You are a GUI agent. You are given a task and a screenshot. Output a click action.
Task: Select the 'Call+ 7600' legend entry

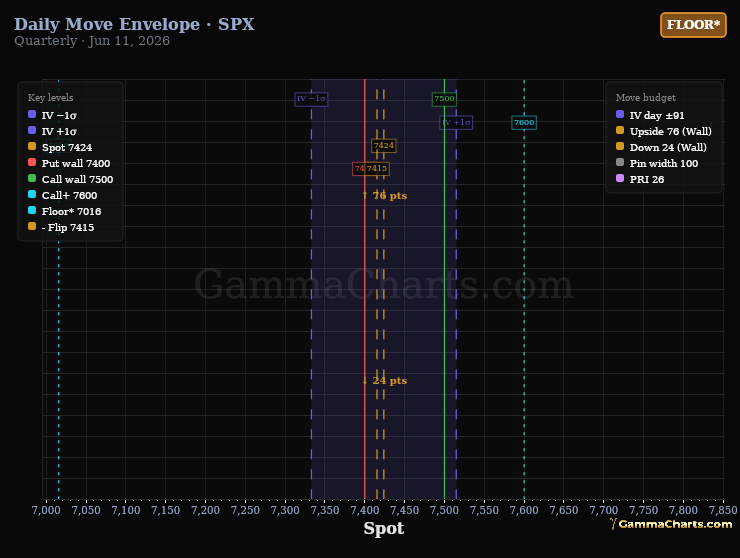point(69,195)
